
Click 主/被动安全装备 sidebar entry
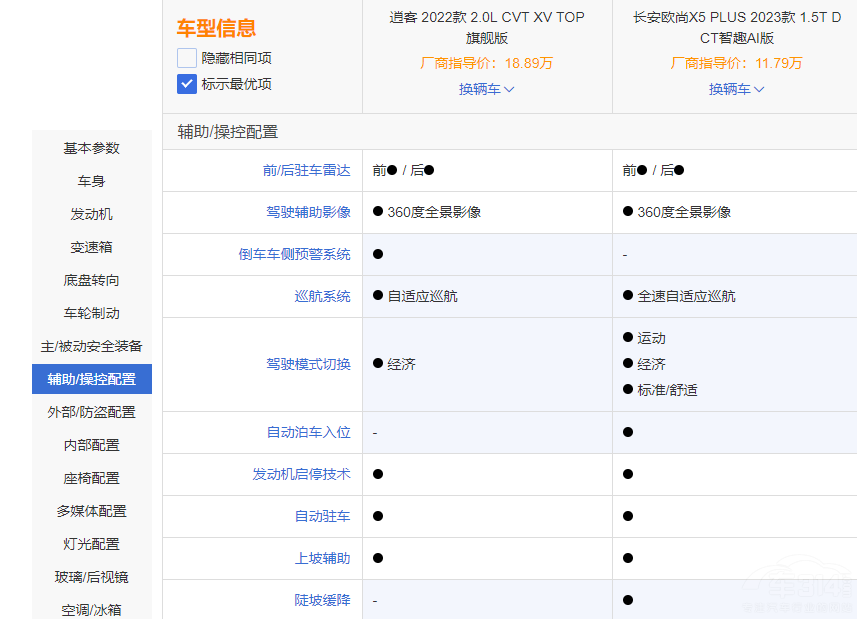[x=92, y=346]
